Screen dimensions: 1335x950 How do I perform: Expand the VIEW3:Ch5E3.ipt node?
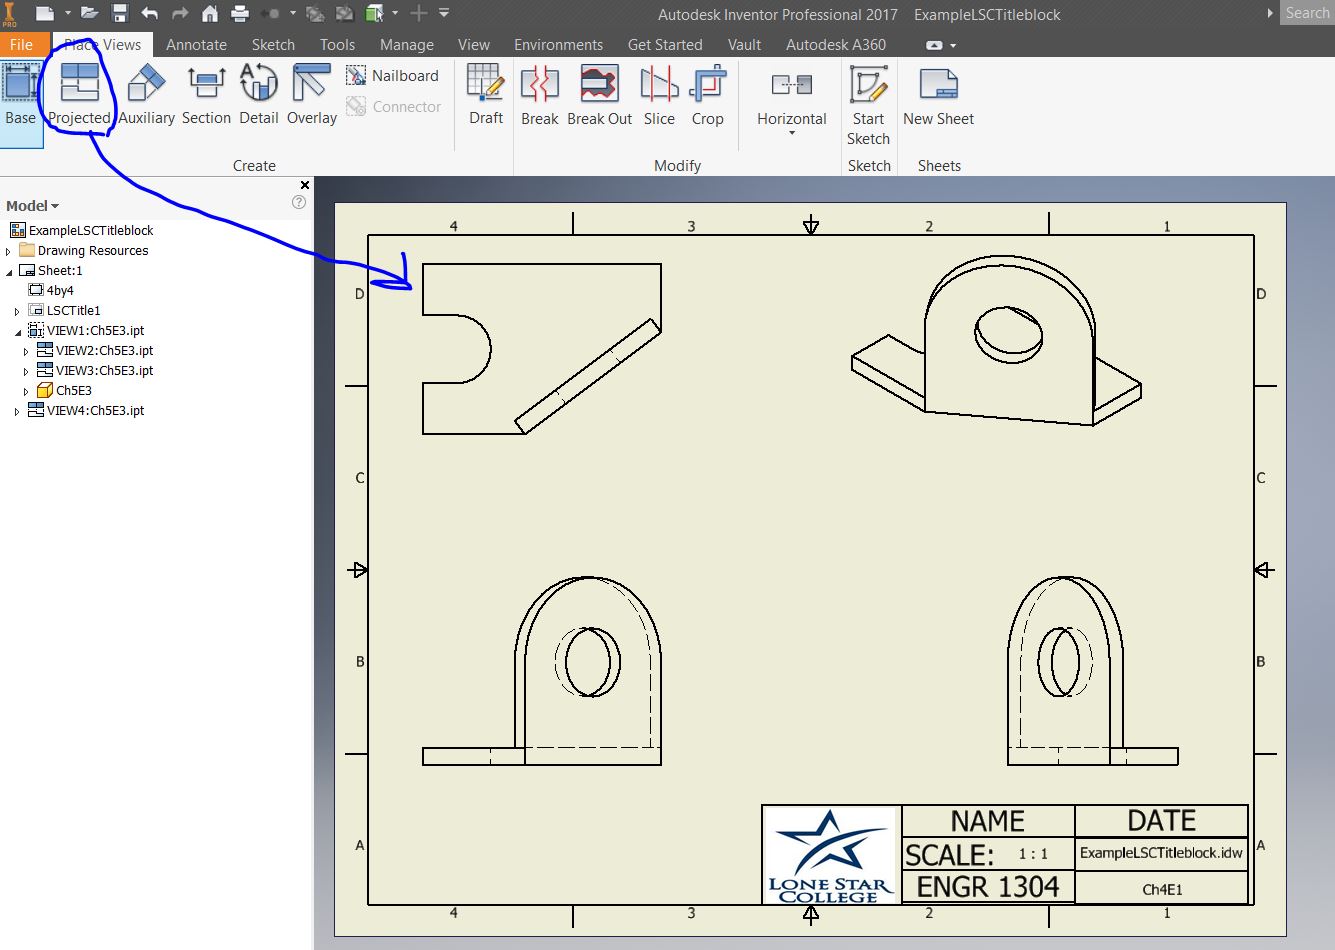click(26, 371)
